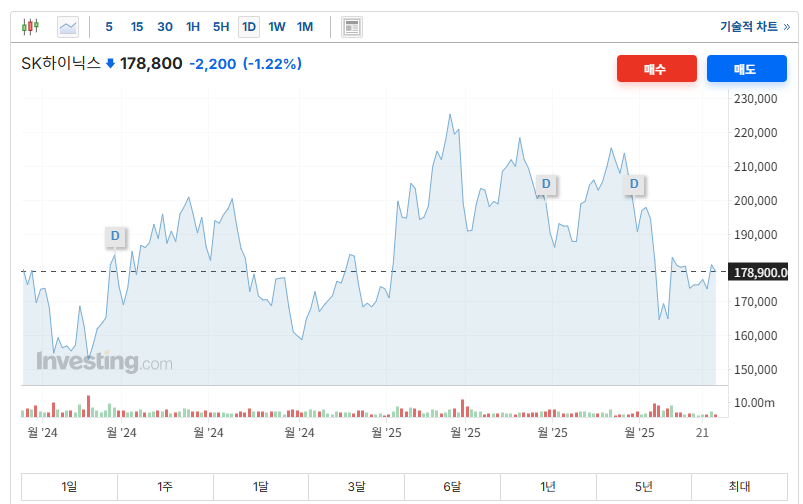Click the 10.00m volume axis label
This screenshot has width=803, height=504.
(x=754, y=403)
